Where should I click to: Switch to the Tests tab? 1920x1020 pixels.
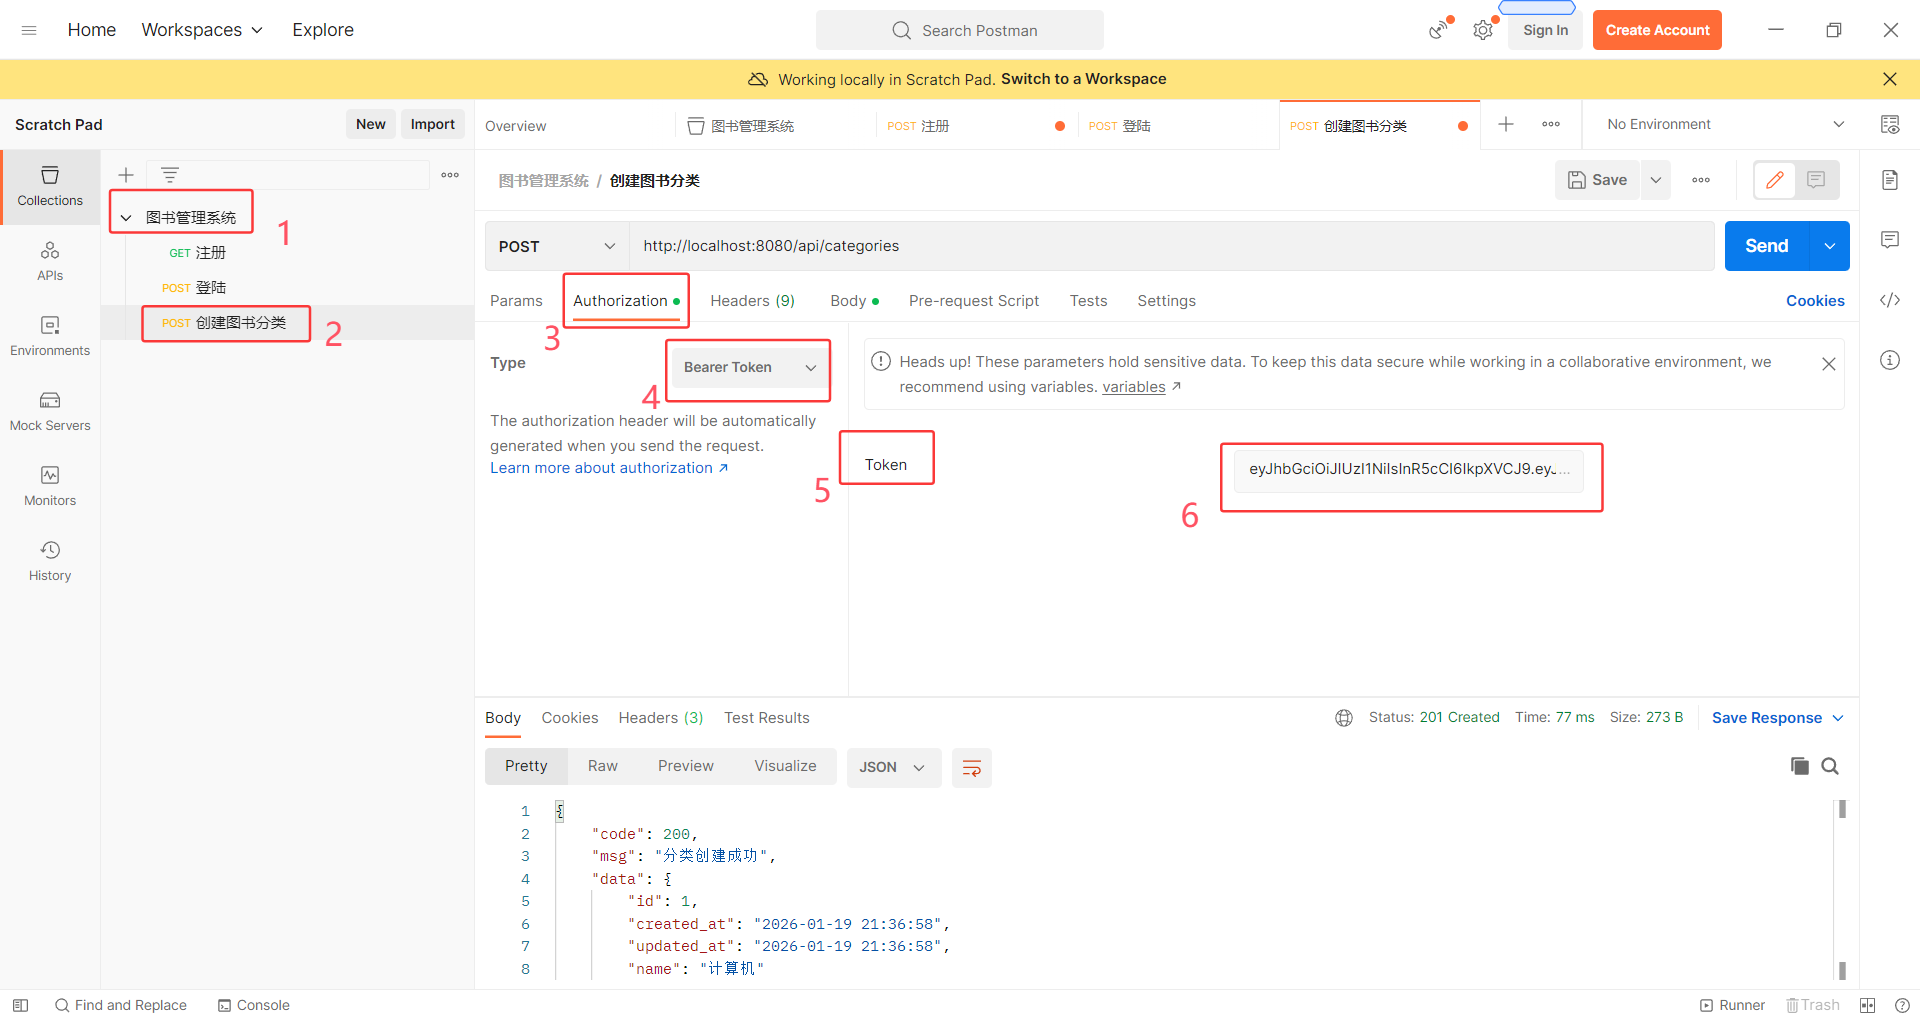tap(1088, 301)
